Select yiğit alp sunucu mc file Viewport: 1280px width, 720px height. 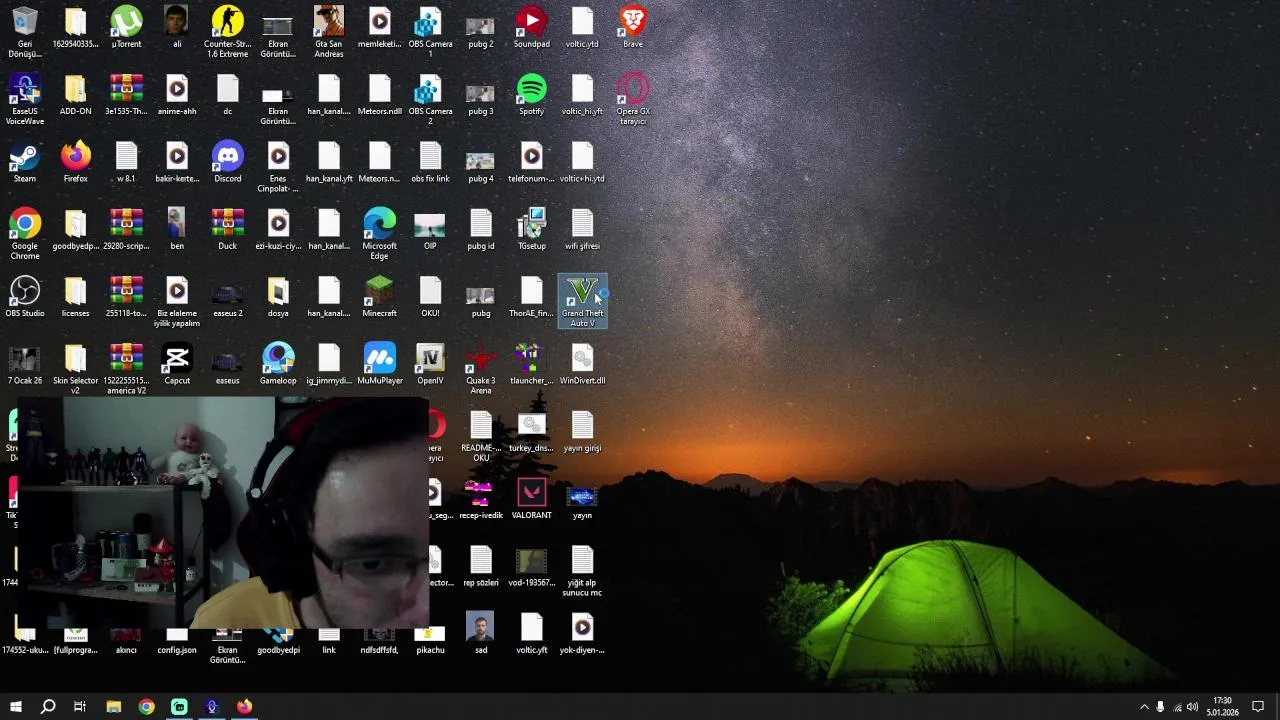(x=582, y=570)
